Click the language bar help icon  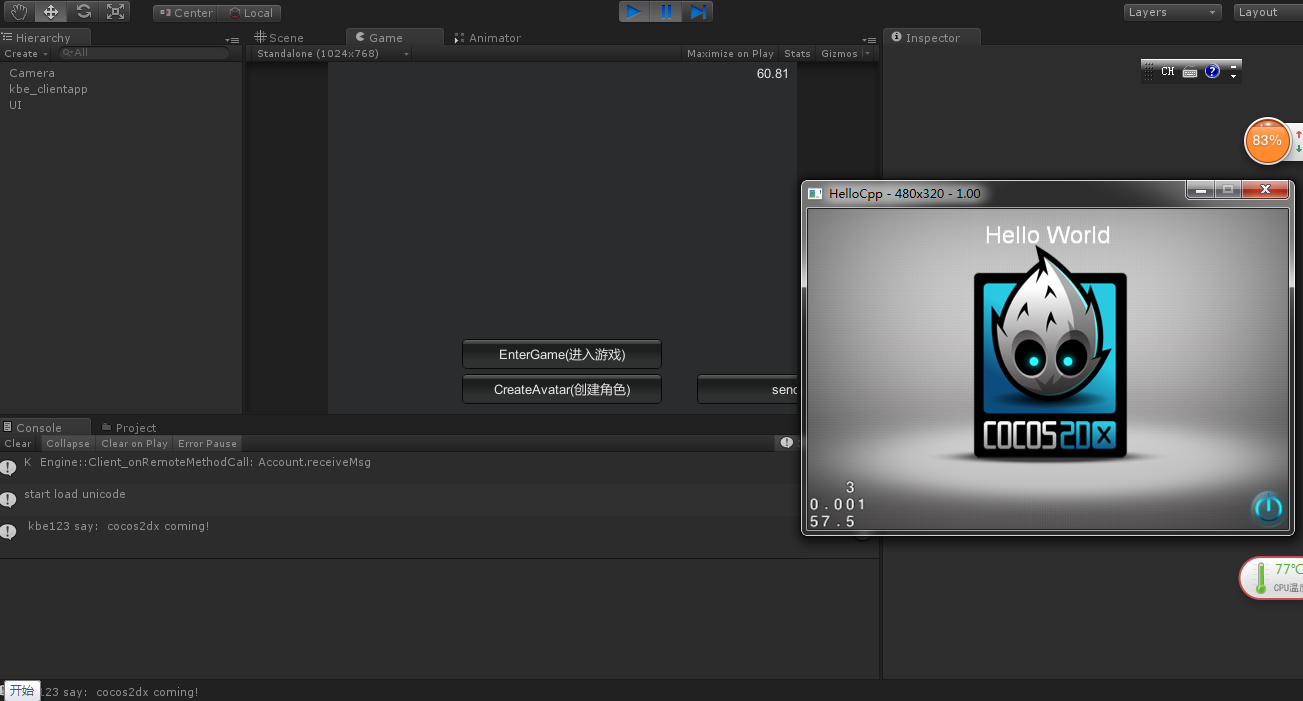[1212, 72]
